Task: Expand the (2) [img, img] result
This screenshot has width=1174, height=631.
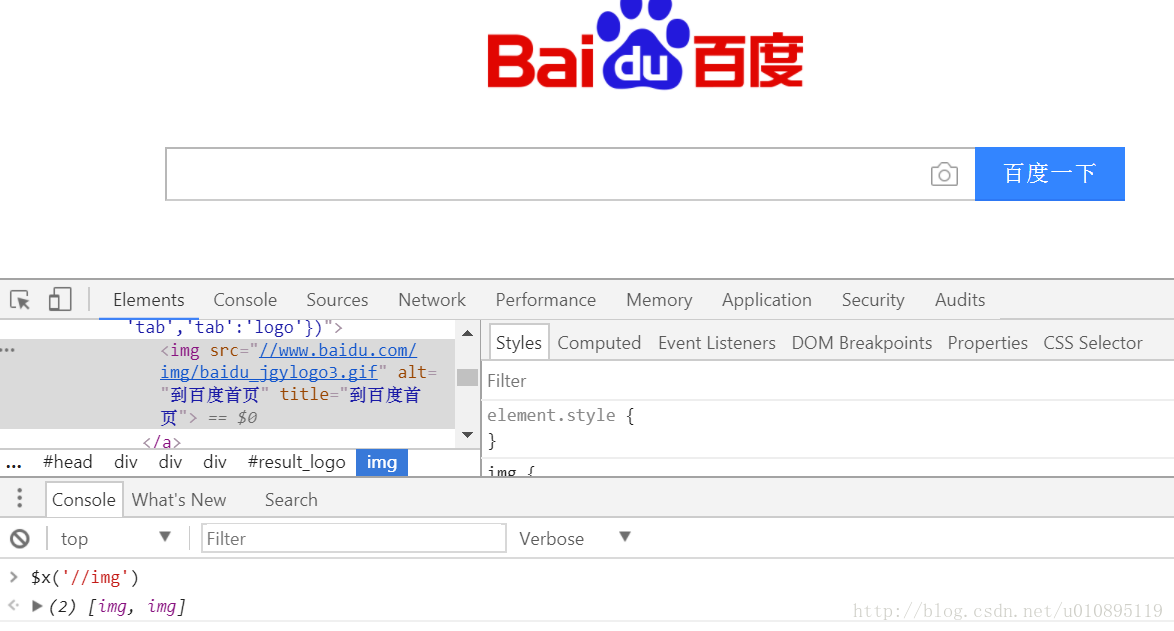Action: pyautogui.click(x=37, y=606)
